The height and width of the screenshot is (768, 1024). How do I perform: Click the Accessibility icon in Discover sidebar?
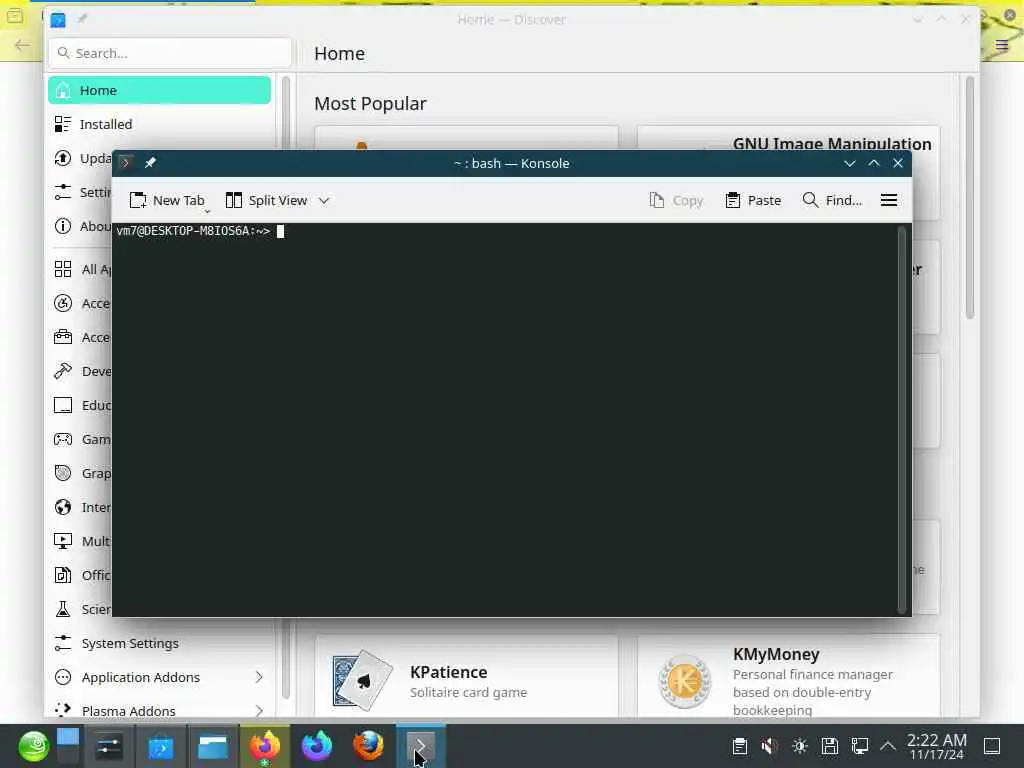pos(63,303)
